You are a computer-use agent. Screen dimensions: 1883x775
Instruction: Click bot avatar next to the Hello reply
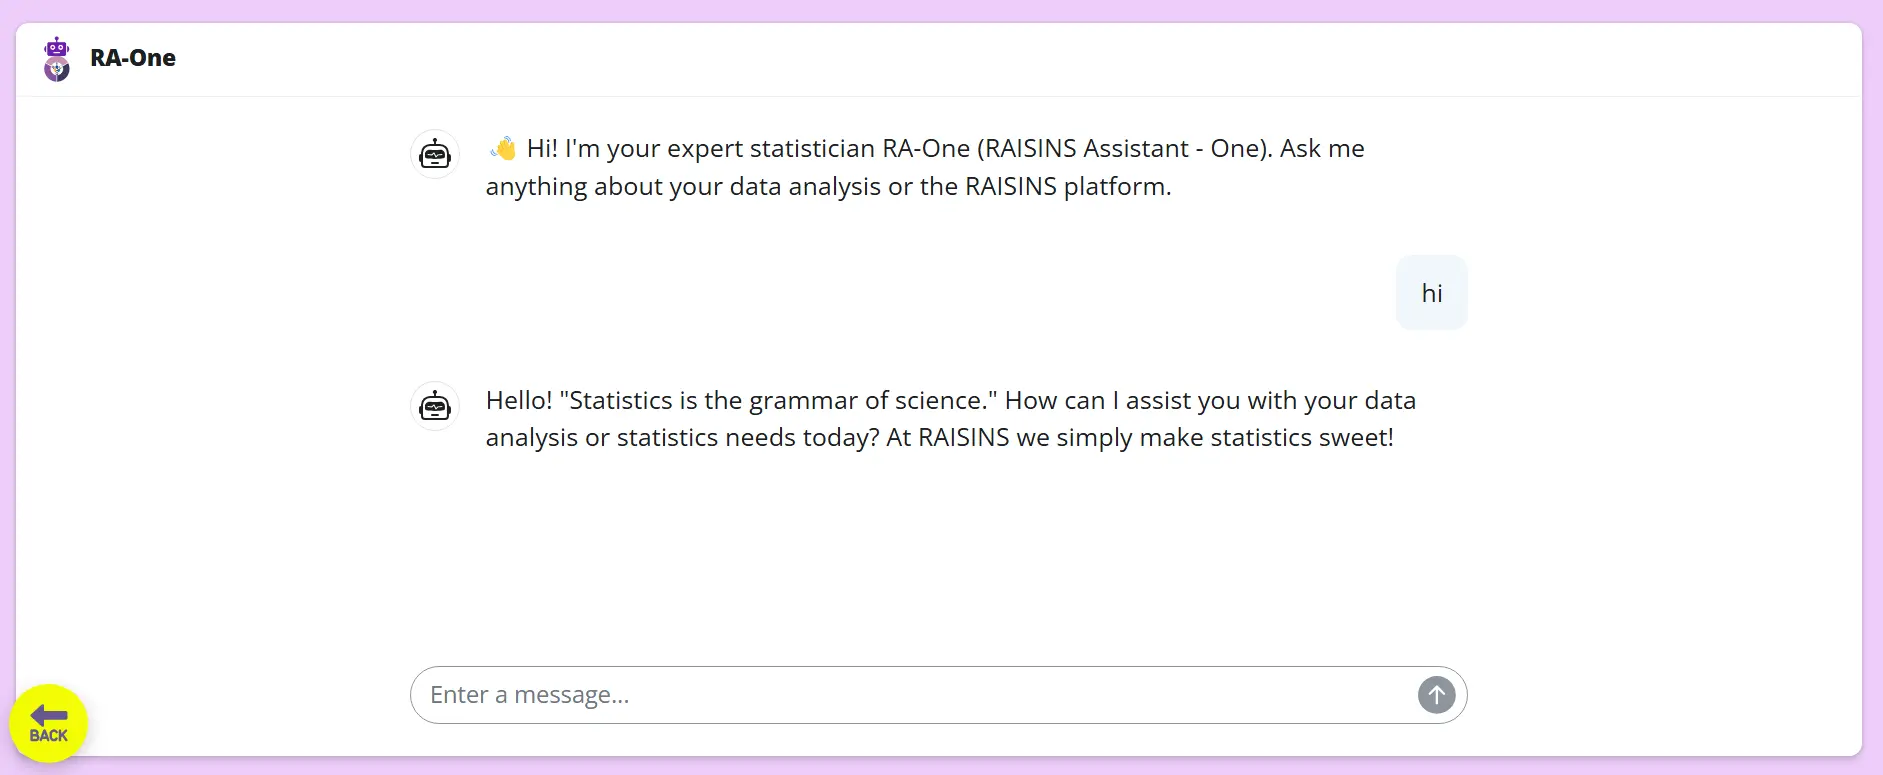tap(435, 407)
